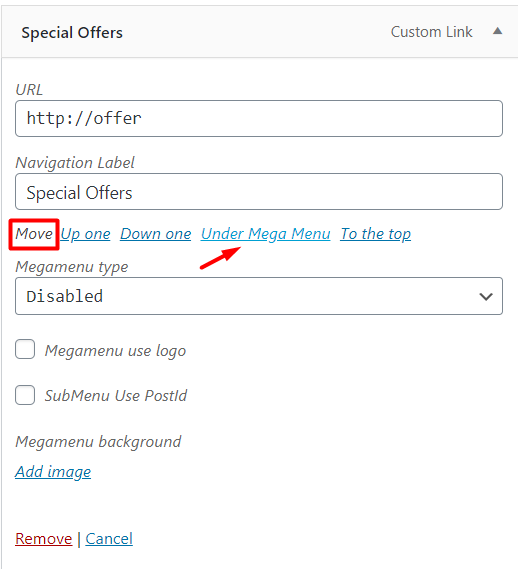518x569 pixels.
Task: Move item Under Mega Menu
Action: click(x=266, y=234)
